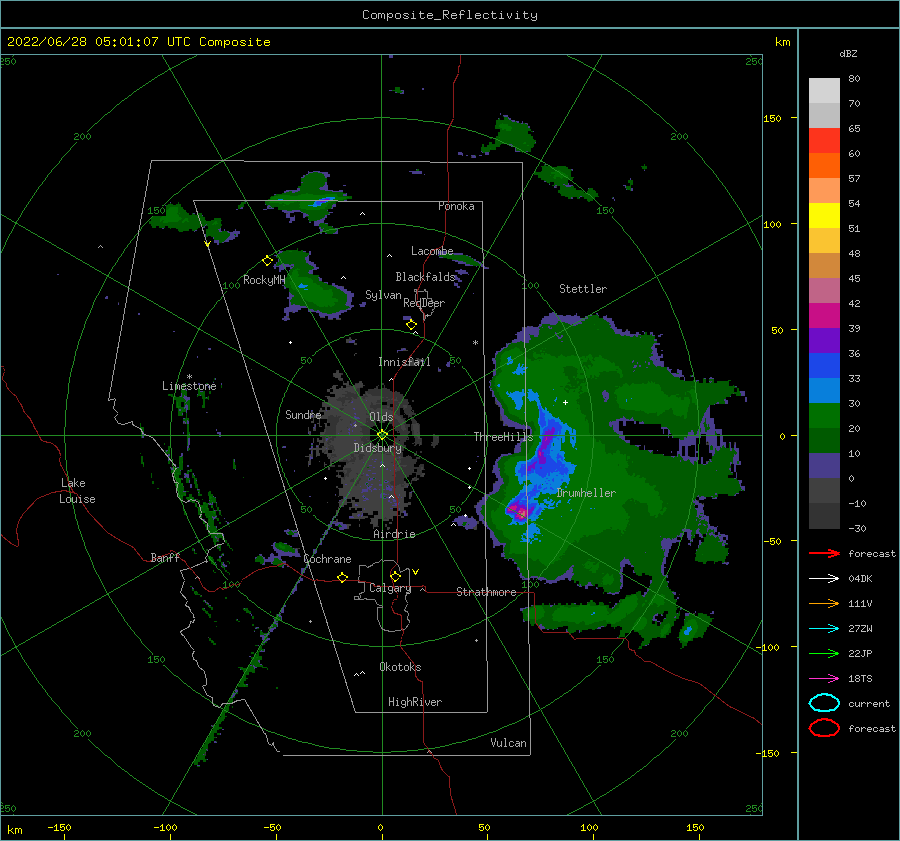Select the light blue 33-30 dBZ swatch
The height and width of the screenshot is (841, 900).
(824, 391)
